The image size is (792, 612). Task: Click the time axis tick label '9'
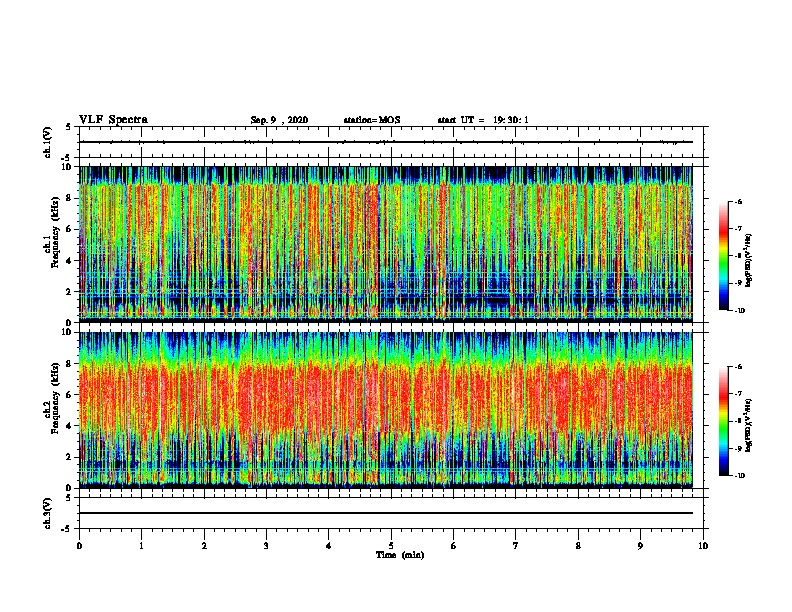click(x=640, y=546)
